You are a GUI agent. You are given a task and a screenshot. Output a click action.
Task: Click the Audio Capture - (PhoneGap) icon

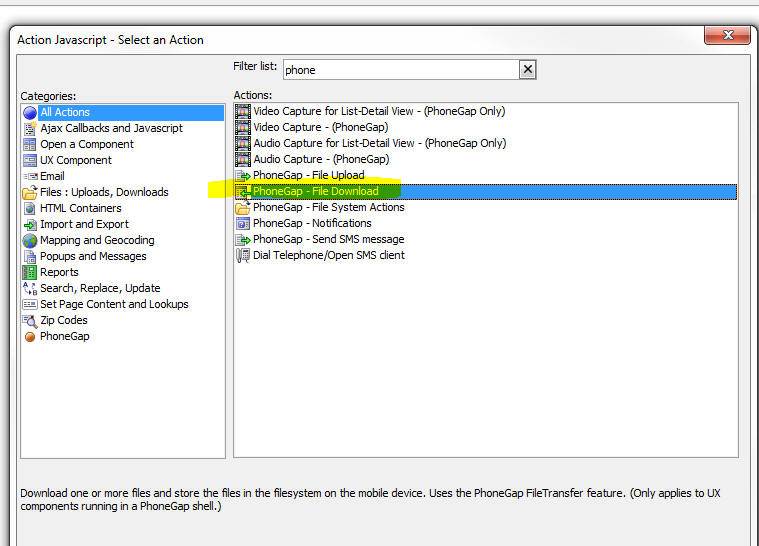(x=243, y=159)
